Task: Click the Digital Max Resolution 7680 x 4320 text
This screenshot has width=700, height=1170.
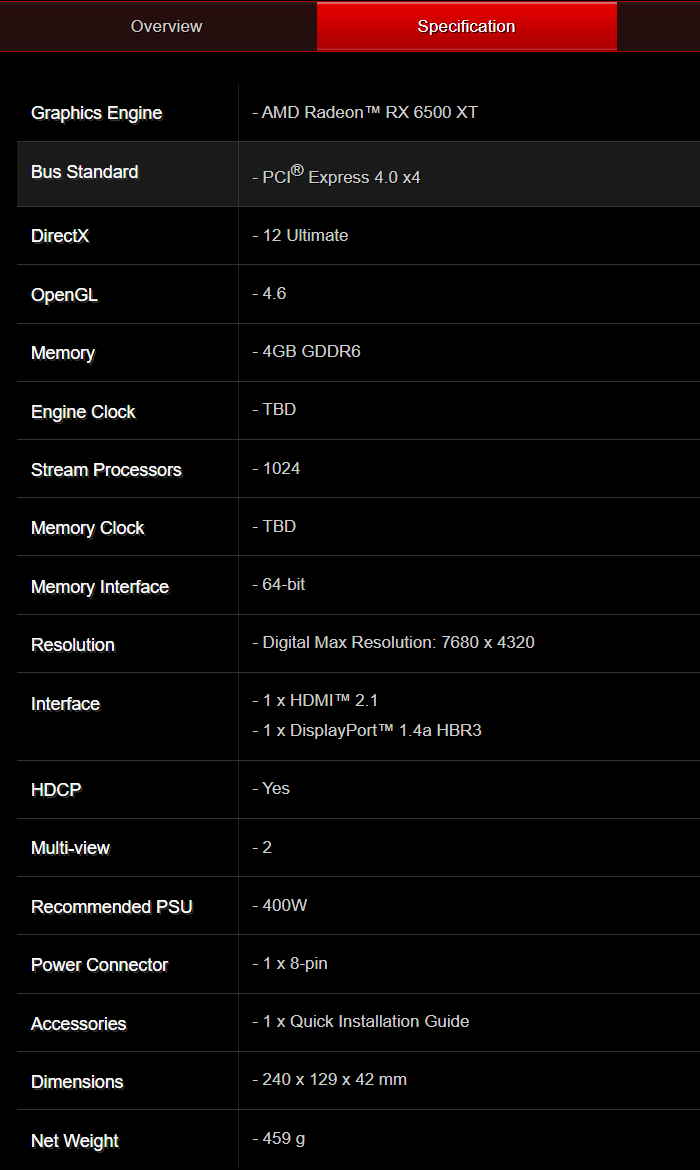Action: (x=393, y=642)
